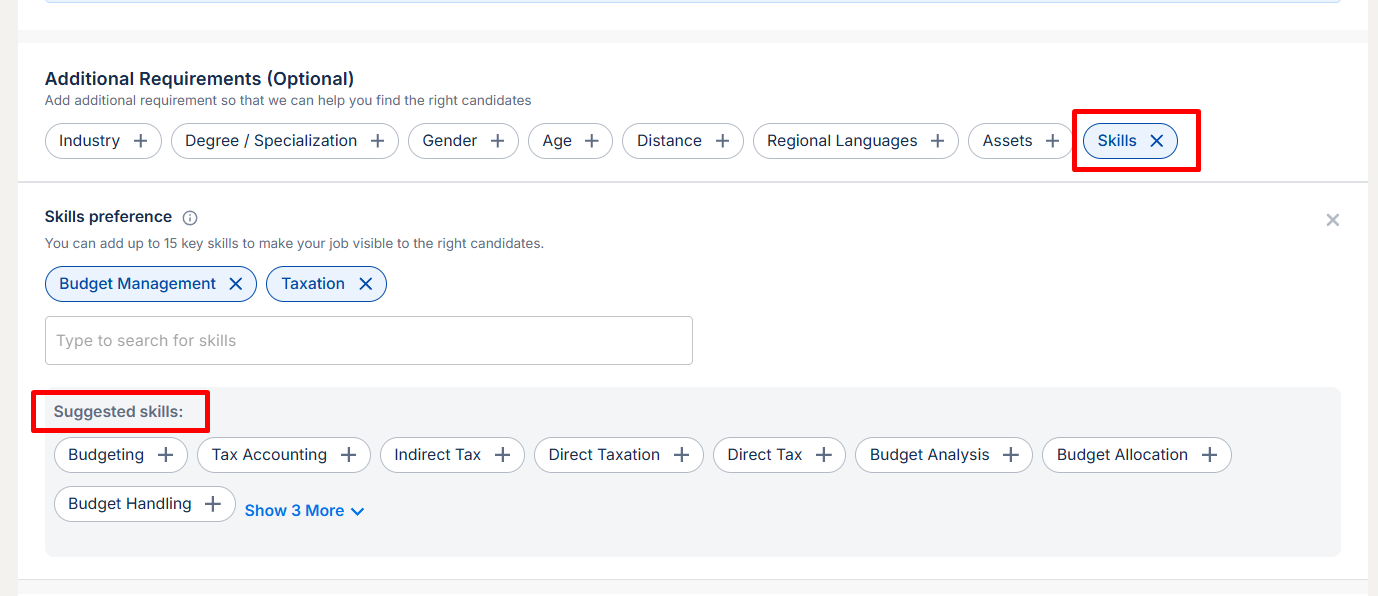Click the Skills preference info icon

(x=190, y=218)
